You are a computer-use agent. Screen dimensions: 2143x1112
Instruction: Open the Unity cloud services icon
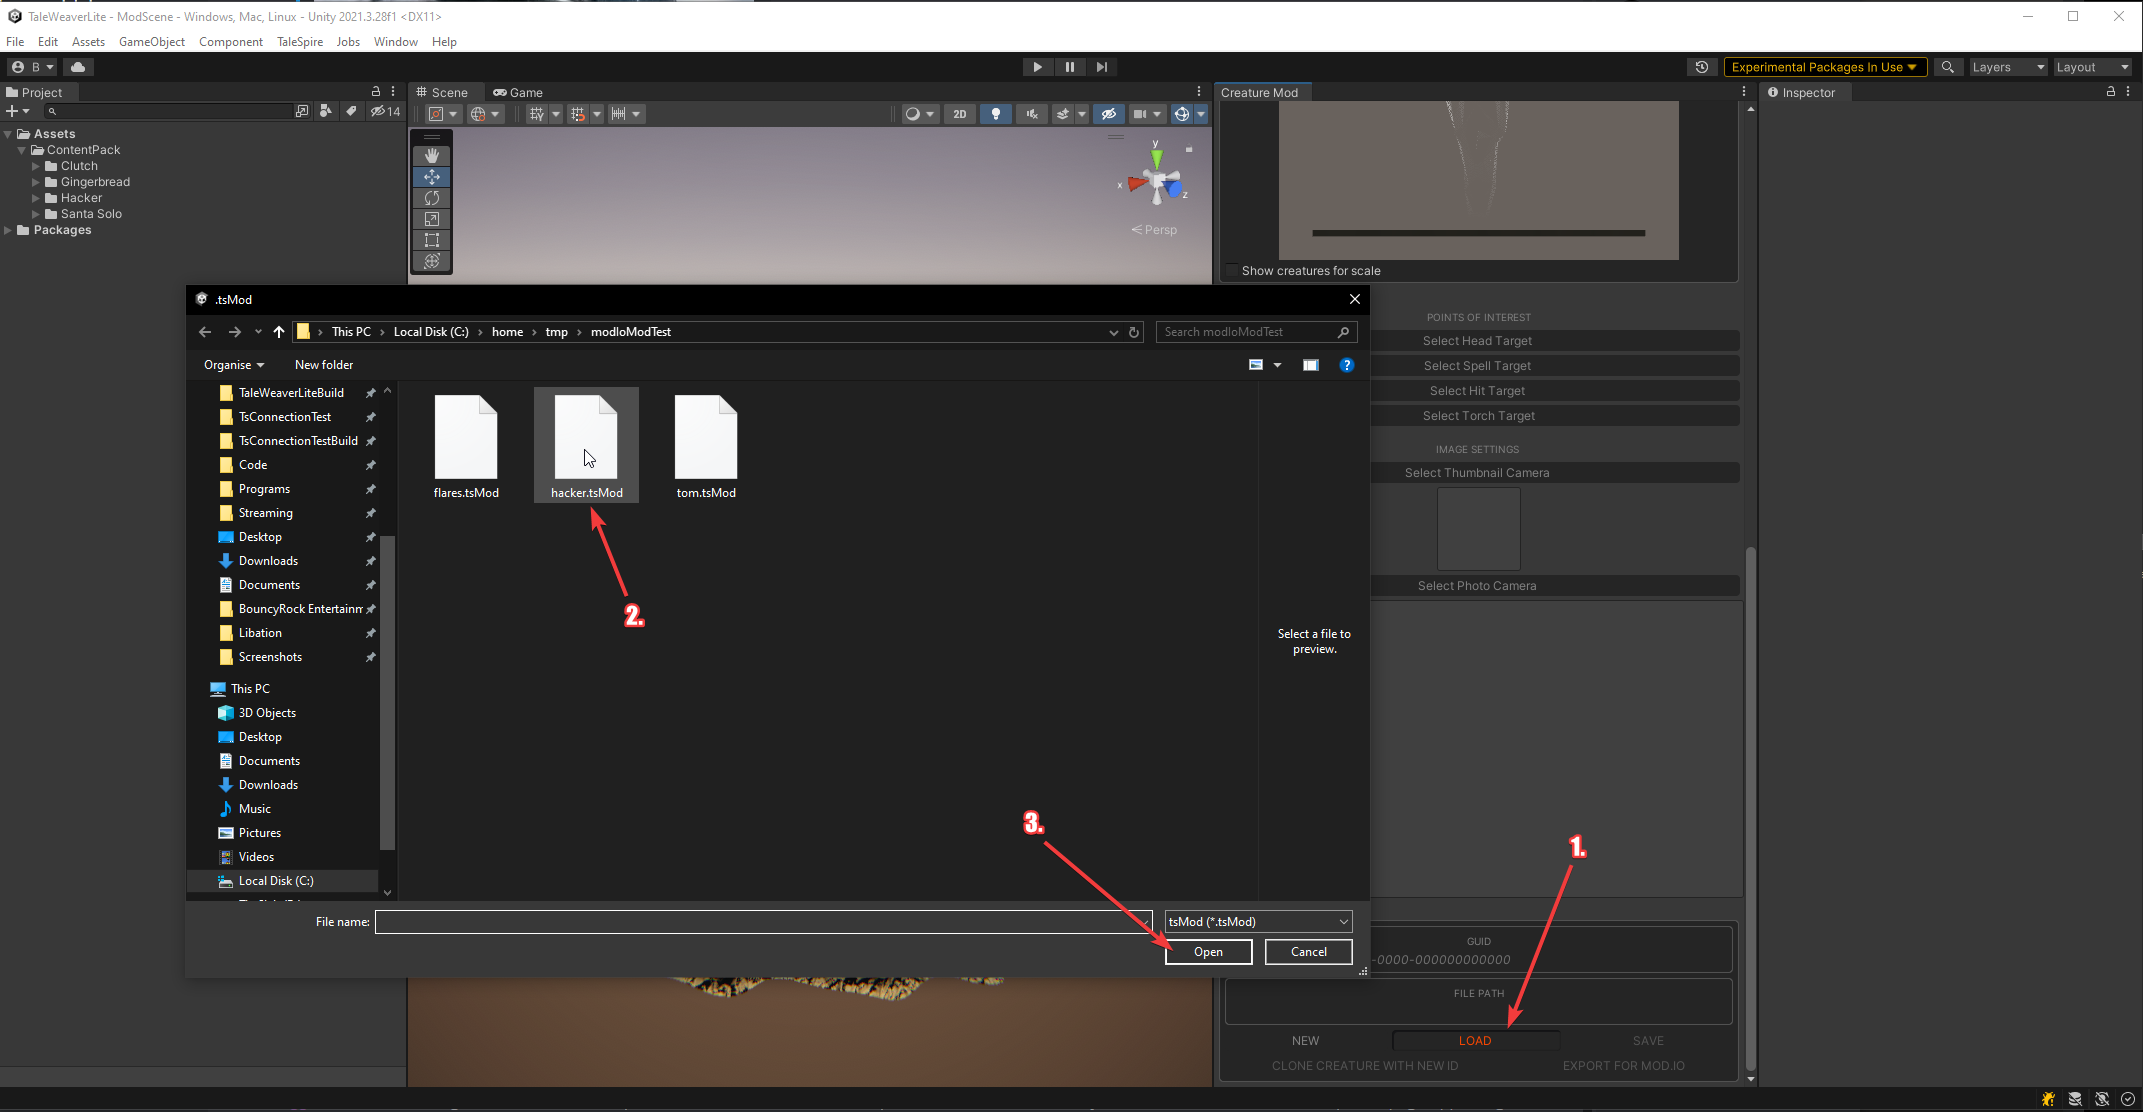pos(78,67)
